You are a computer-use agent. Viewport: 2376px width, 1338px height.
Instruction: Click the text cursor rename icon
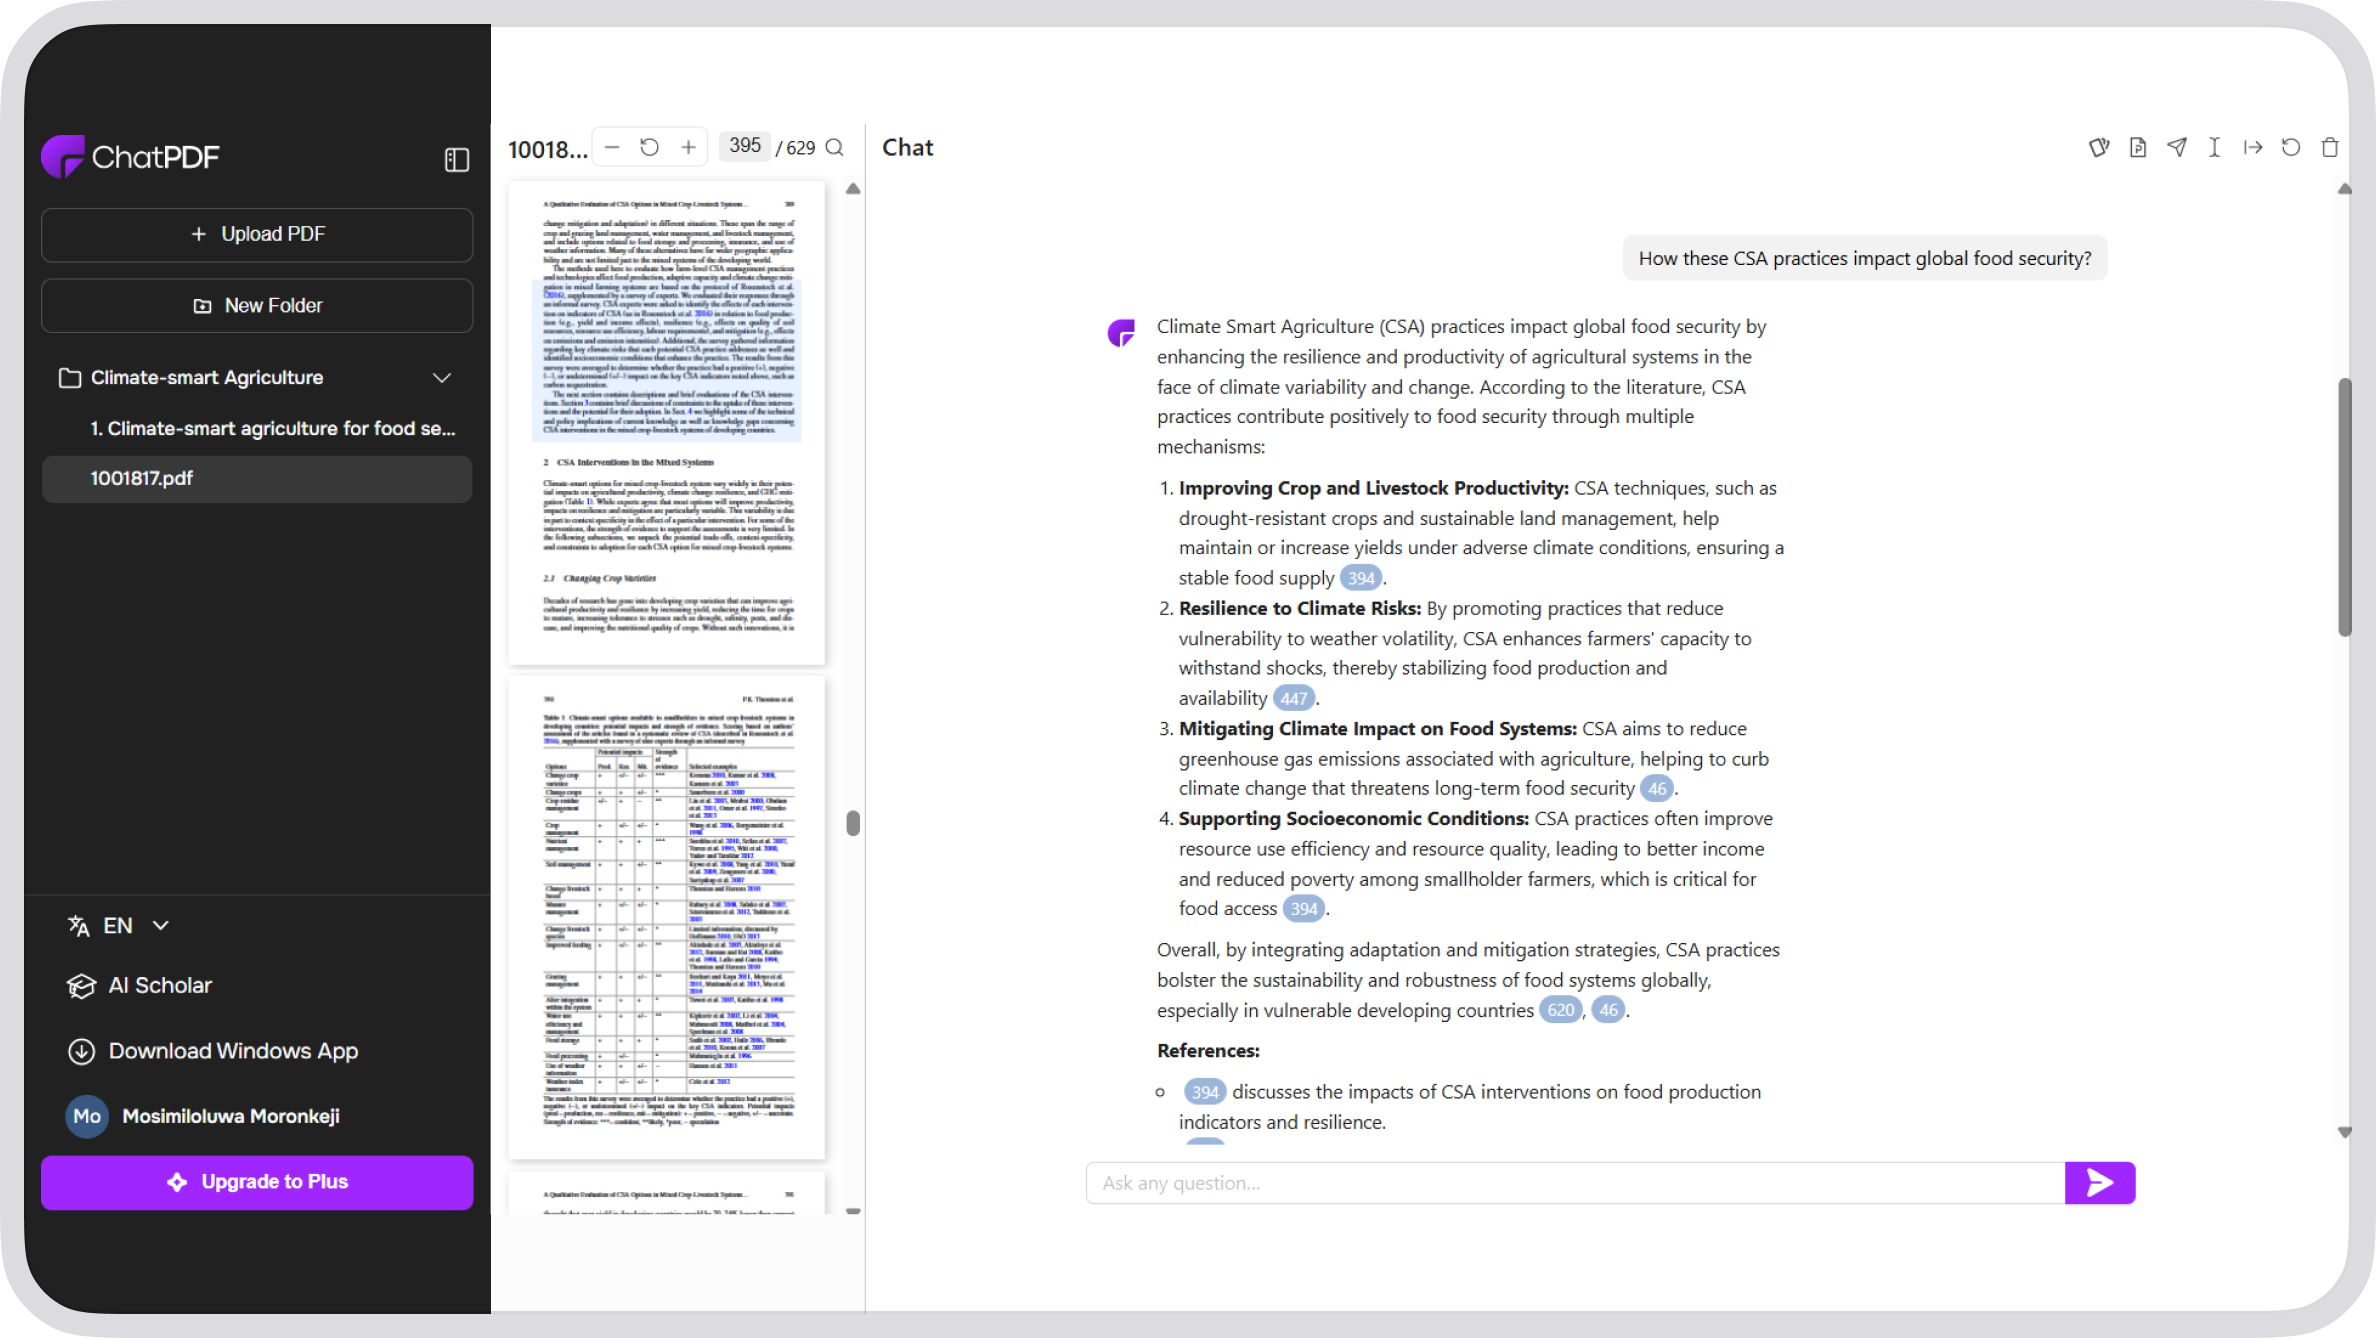tap(2214, 147)
